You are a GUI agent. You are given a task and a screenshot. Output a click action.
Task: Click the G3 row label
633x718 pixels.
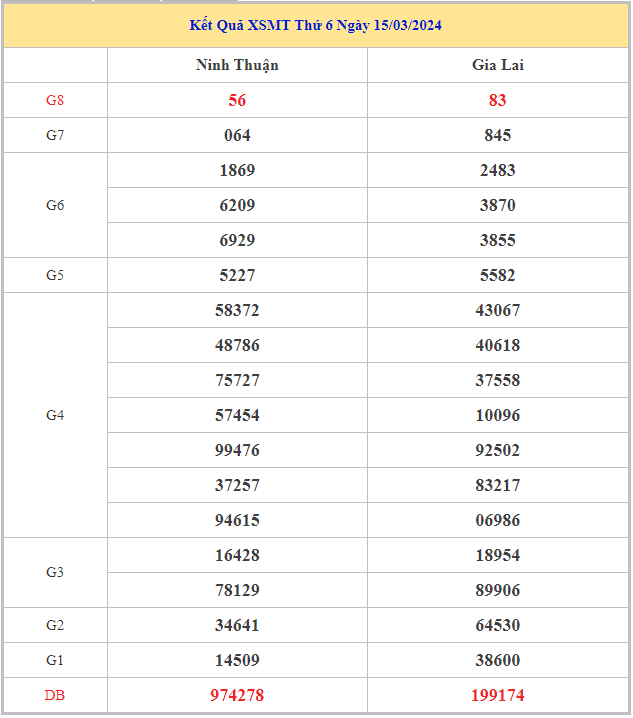click(55, 572)
